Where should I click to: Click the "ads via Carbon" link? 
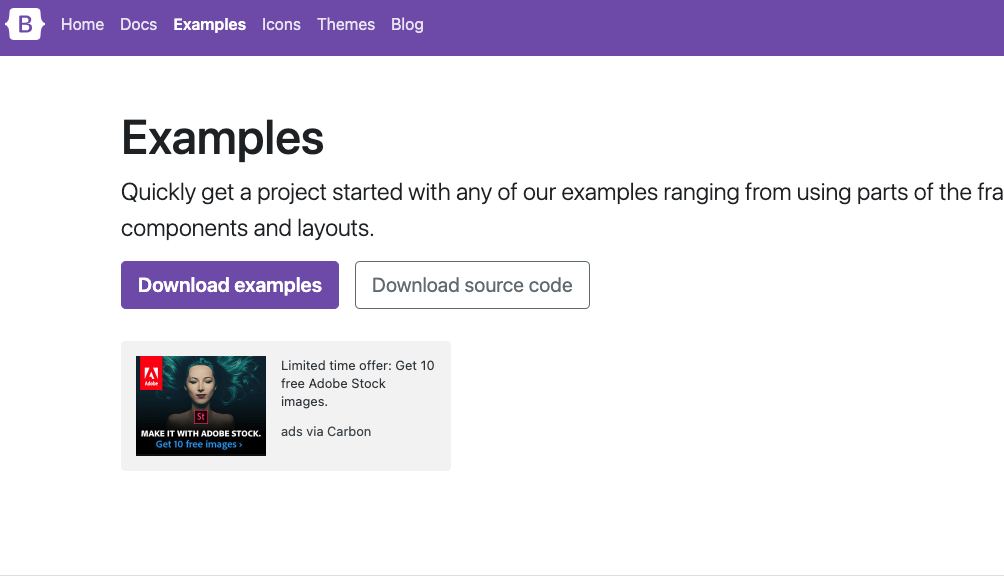[x=326, y=431]
